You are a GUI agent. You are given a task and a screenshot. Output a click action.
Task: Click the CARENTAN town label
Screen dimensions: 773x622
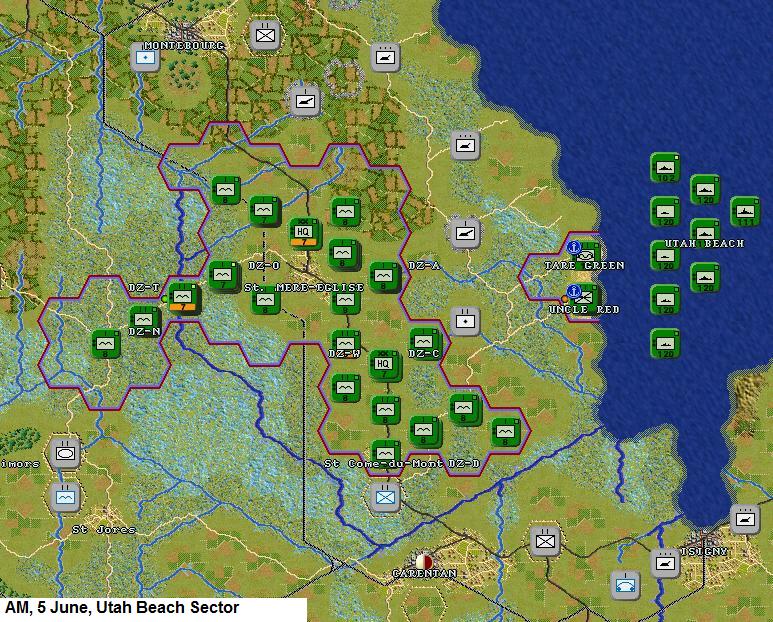click(x=424, y=574)
